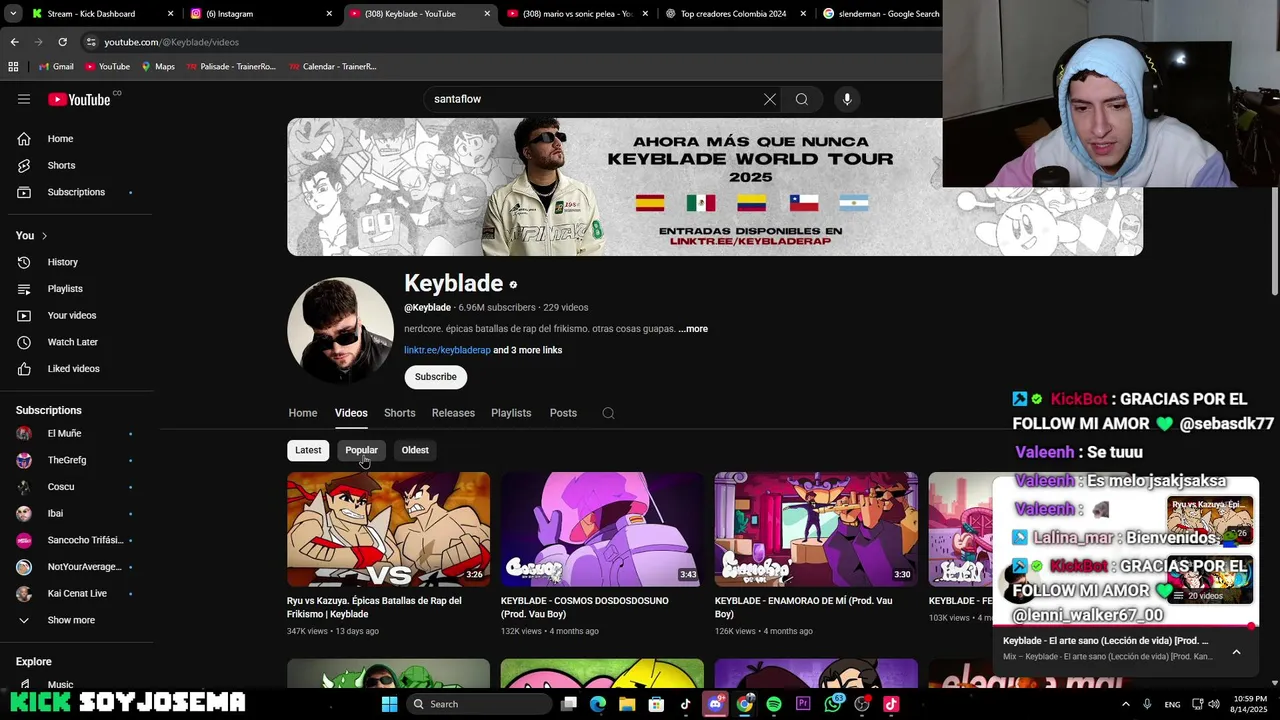Click the taskbar microphone indicator
The image size is (1280, 720).
pyautogui.click(x=1147, y=704)
